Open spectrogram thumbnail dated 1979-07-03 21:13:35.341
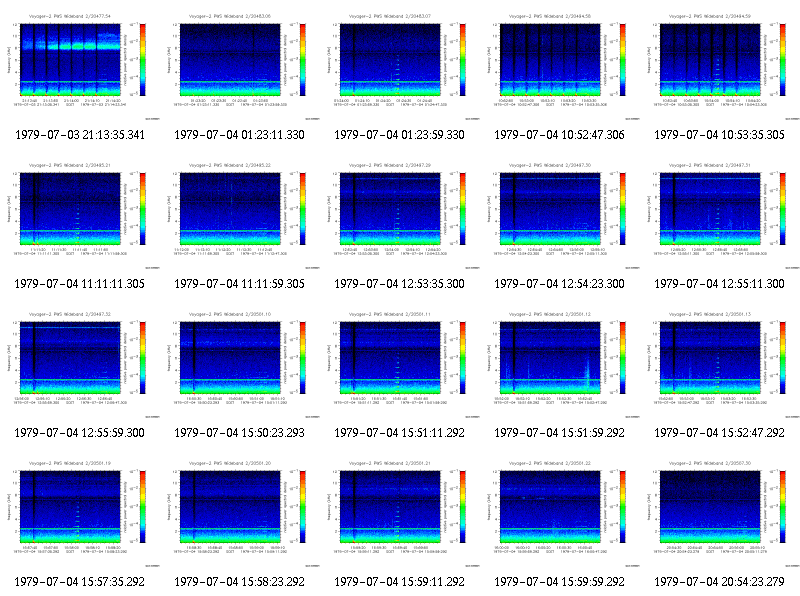The height and width of the screenshot is (596, 800). (80, 66)
